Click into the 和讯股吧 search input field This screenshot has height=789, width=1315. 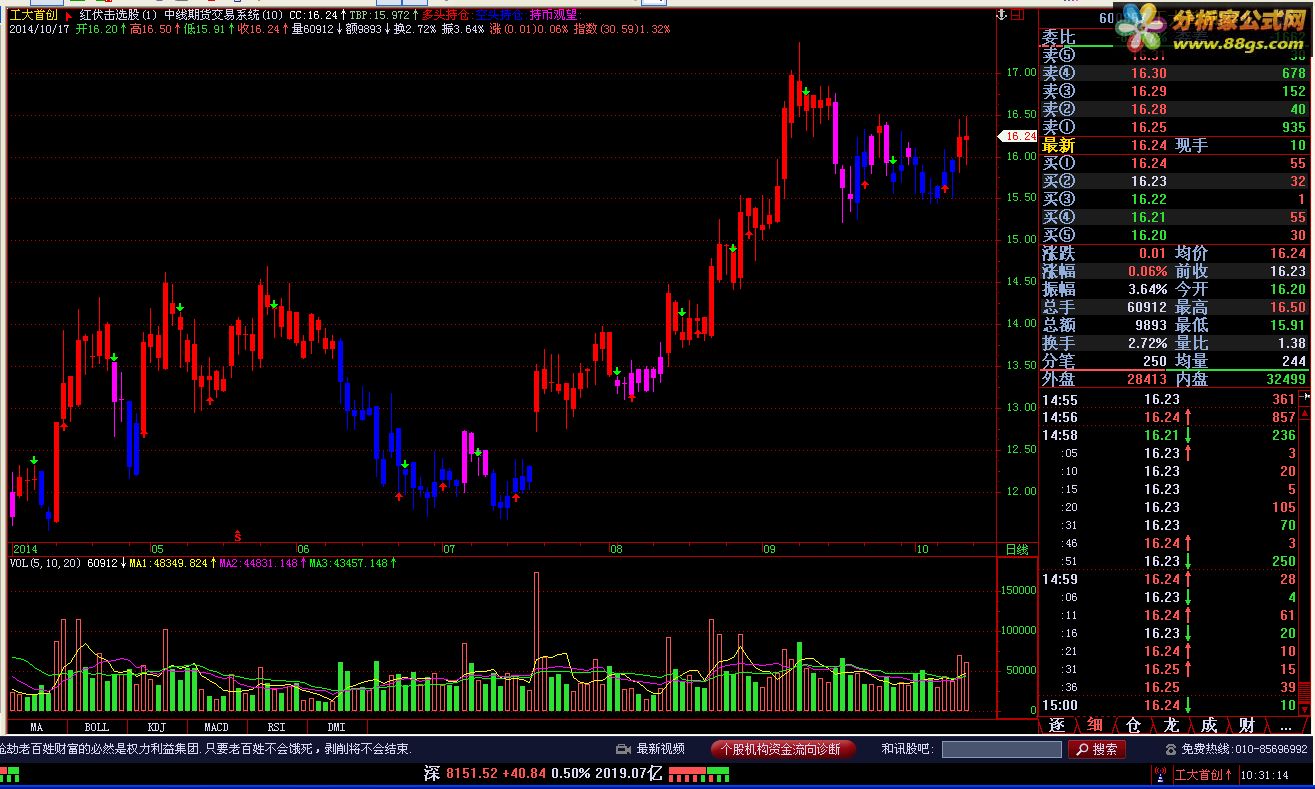(1001, 749)
